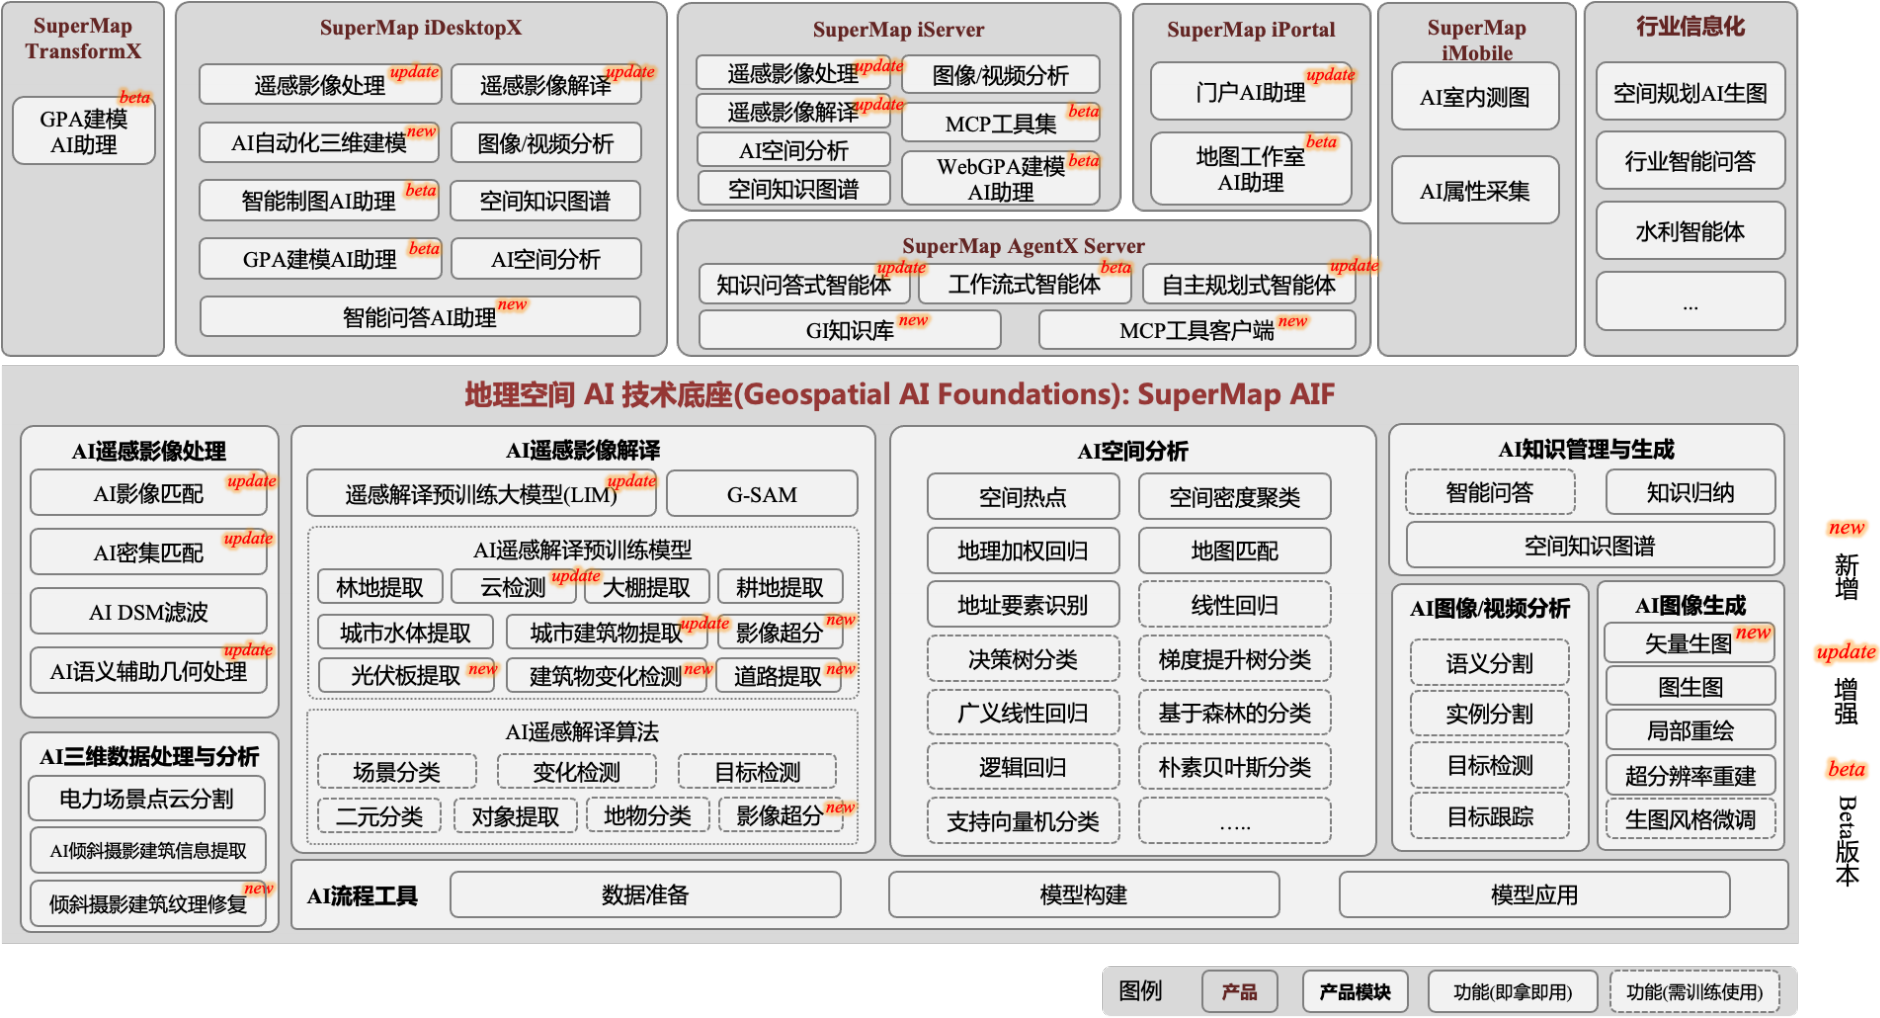
Task: Click the GPA建模AI助理 box under SuperMap TransformX
Action: point(84,131)
